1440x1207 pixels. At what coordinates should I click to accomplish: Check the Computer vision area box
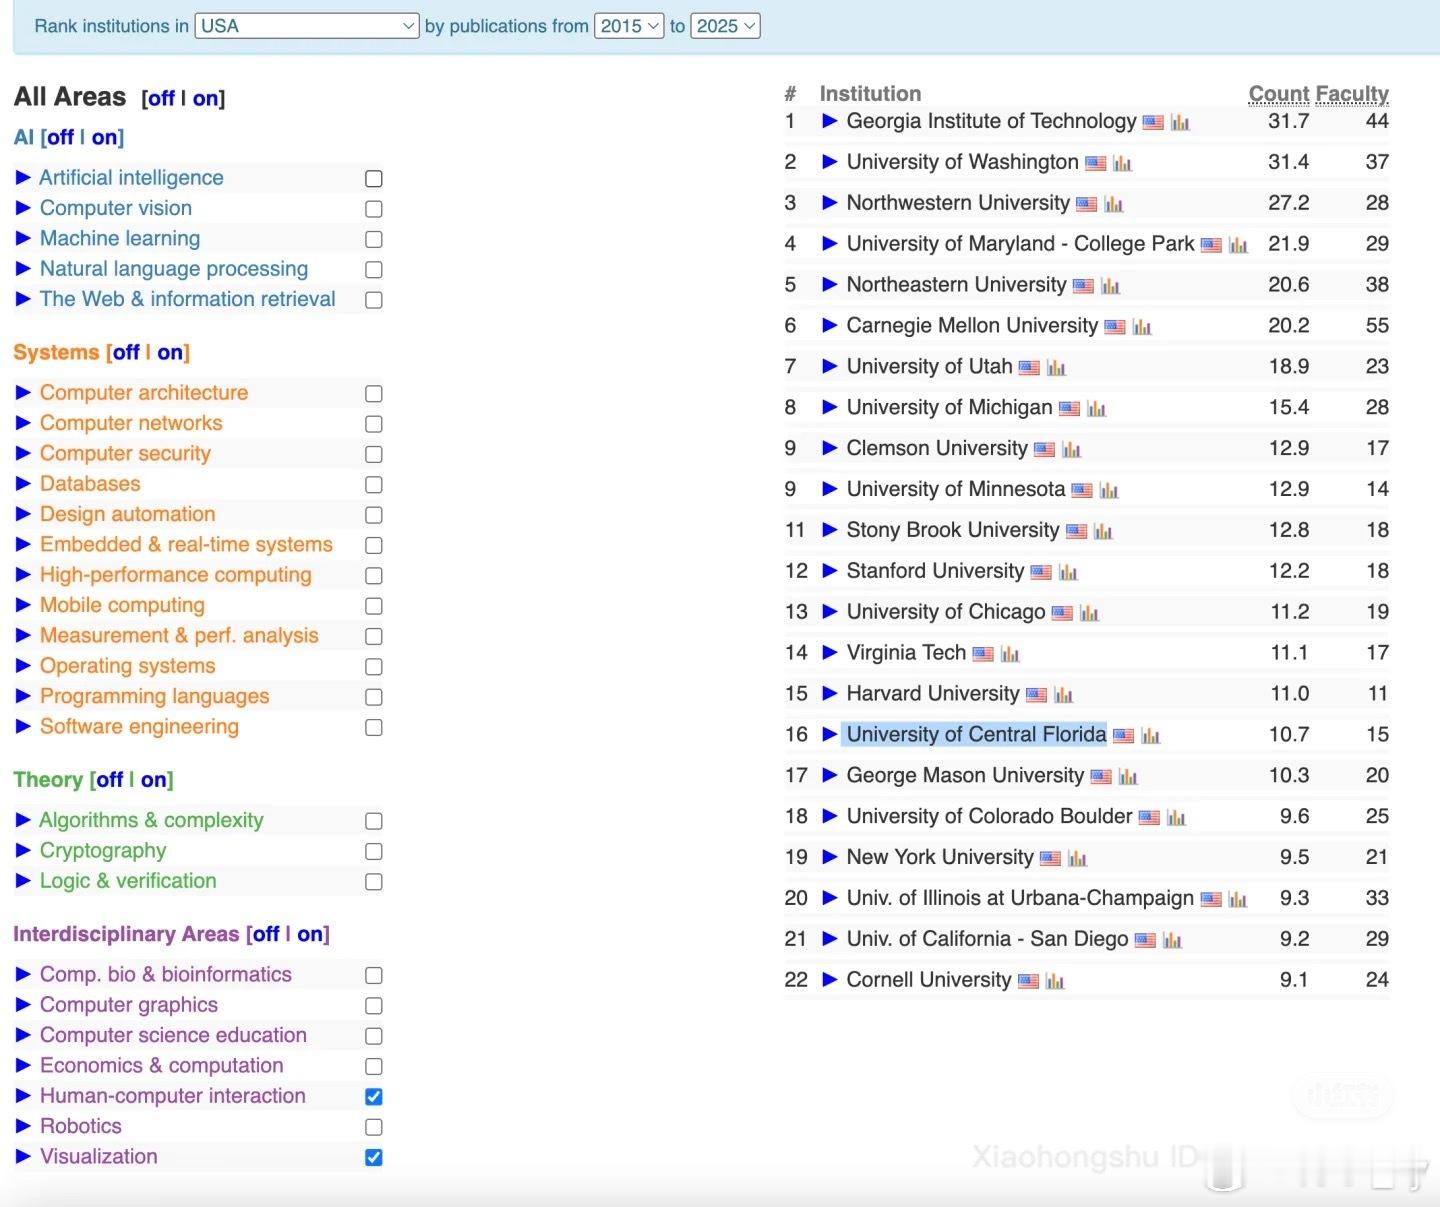point(374,209)
